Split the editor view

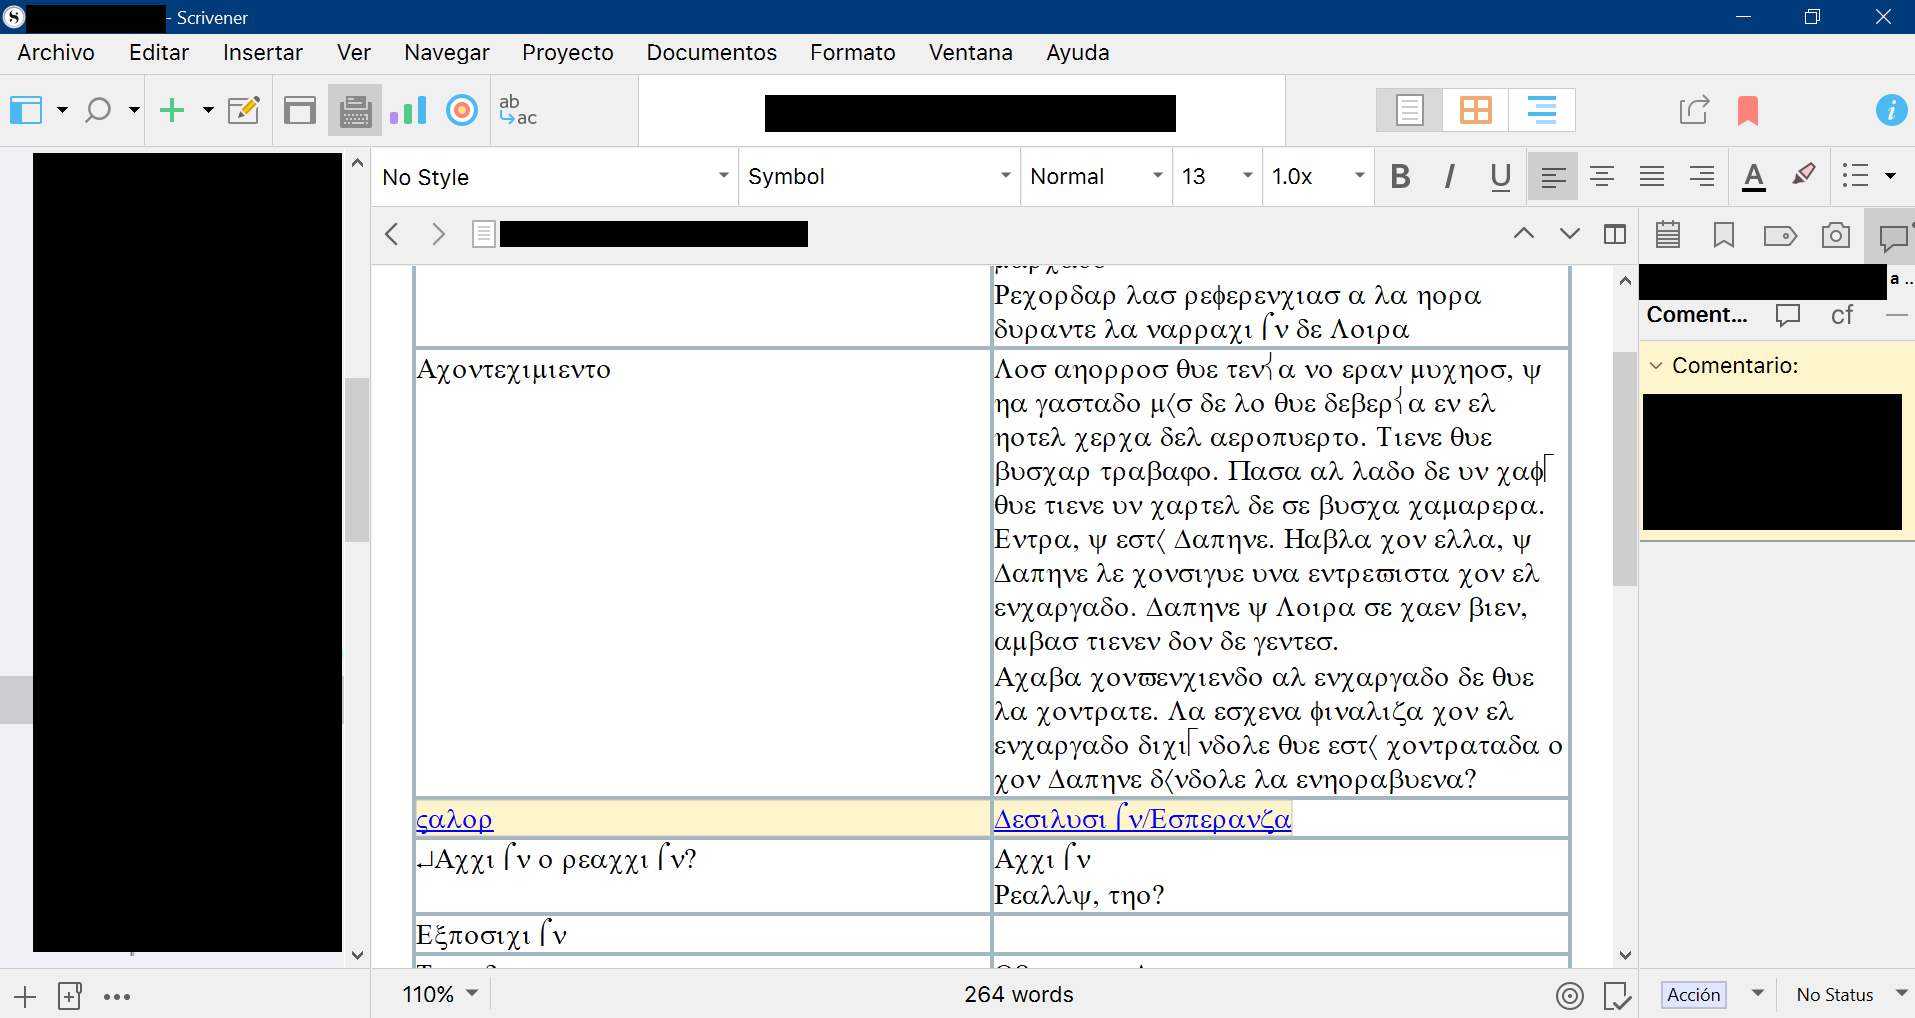pyautogui.click(x=1615, y=235)
